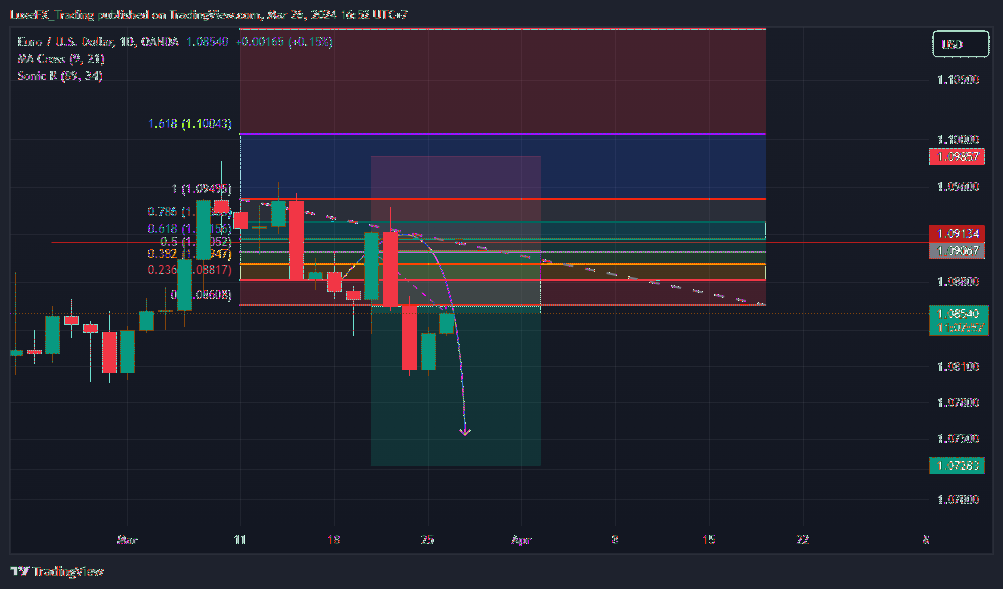Click the 18 label on the date axis
The height and width of the screenshot is (589, 1003).
333,540
